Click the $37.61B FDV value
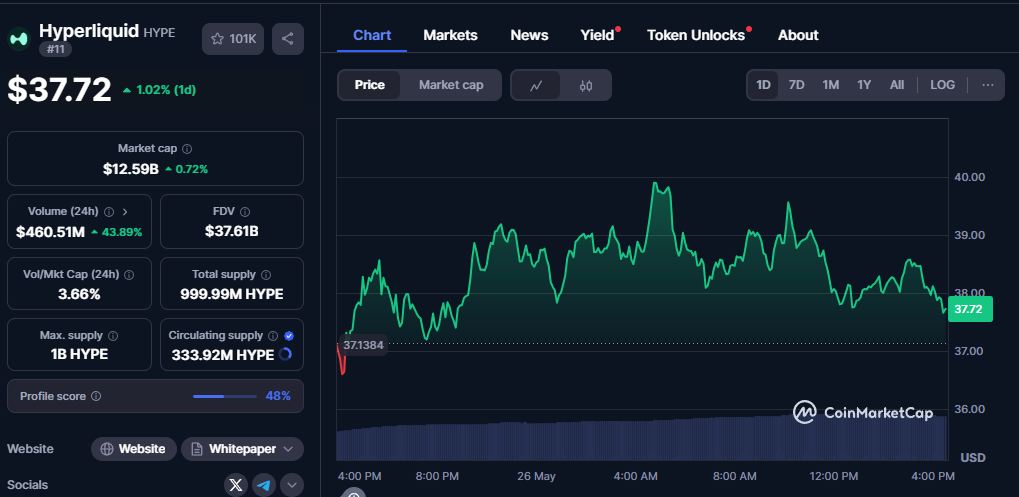The height and width of the screenshot is (497, 1019). 232,231
